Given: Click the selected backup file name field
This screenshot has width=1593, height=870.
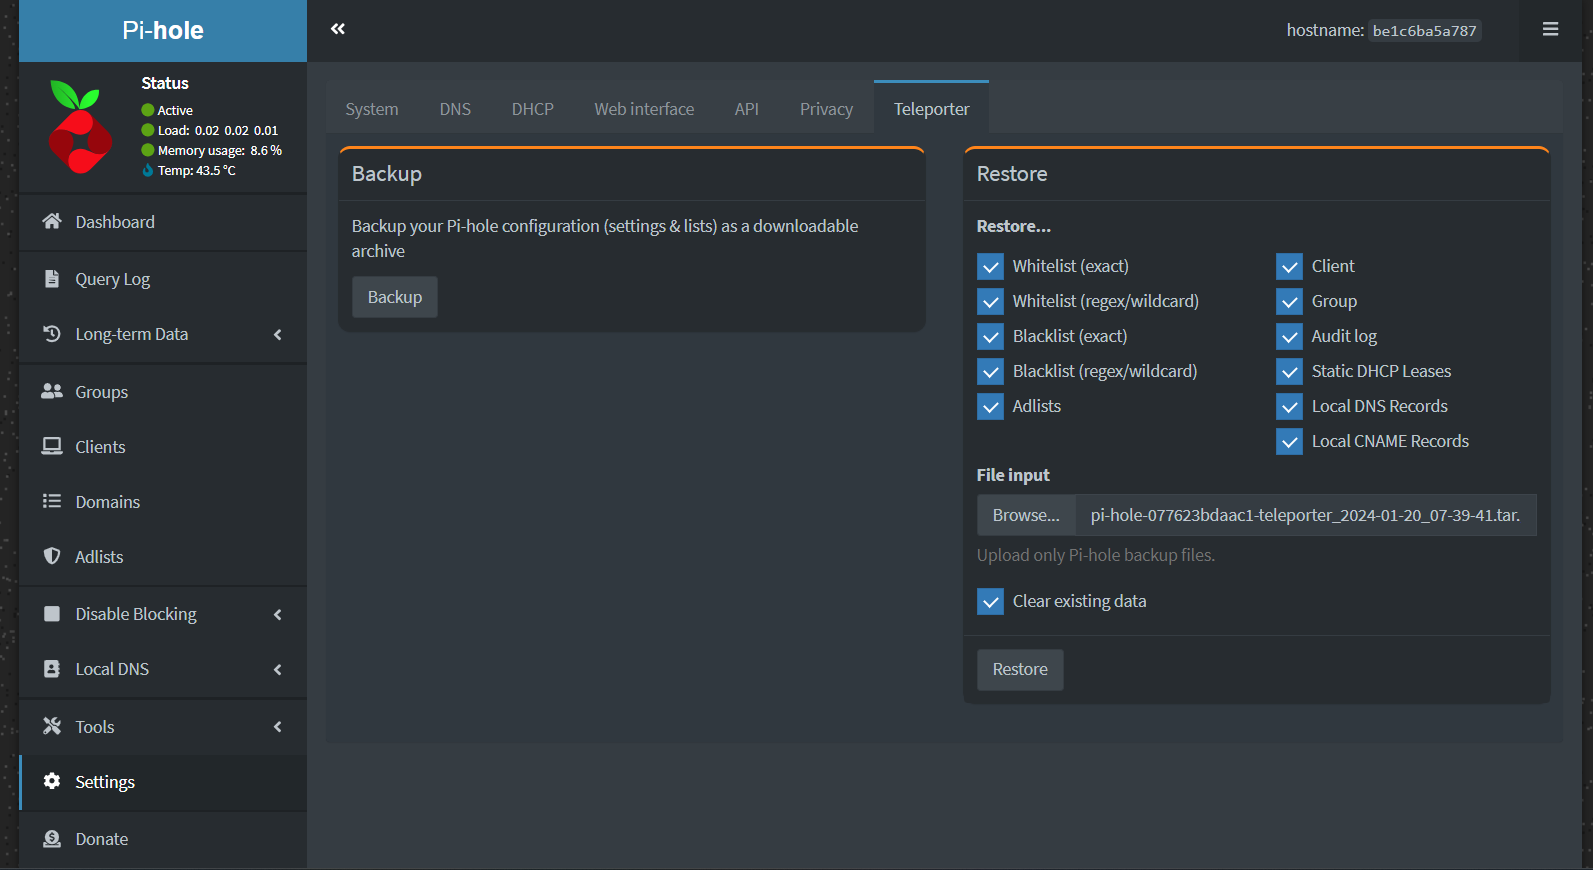Looking at the screenshot, I should [x=1306, y=515].
